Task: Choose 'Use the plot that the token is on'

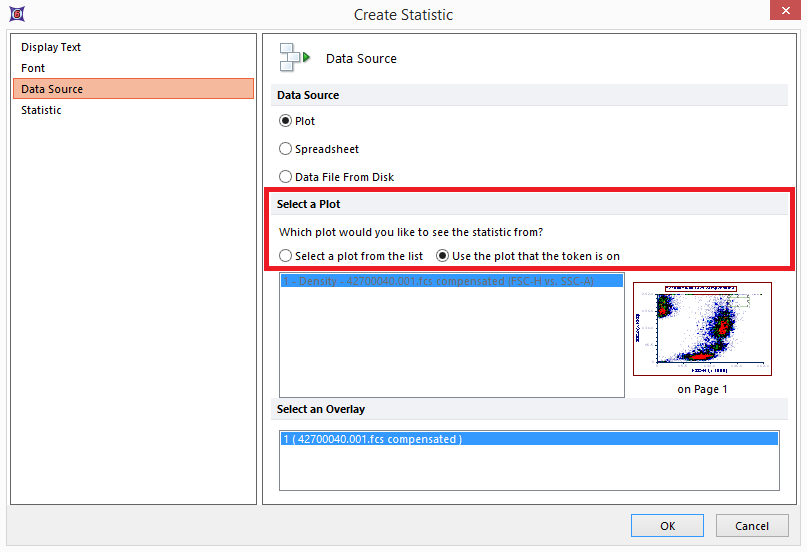Action: click(x=443, y=256)
